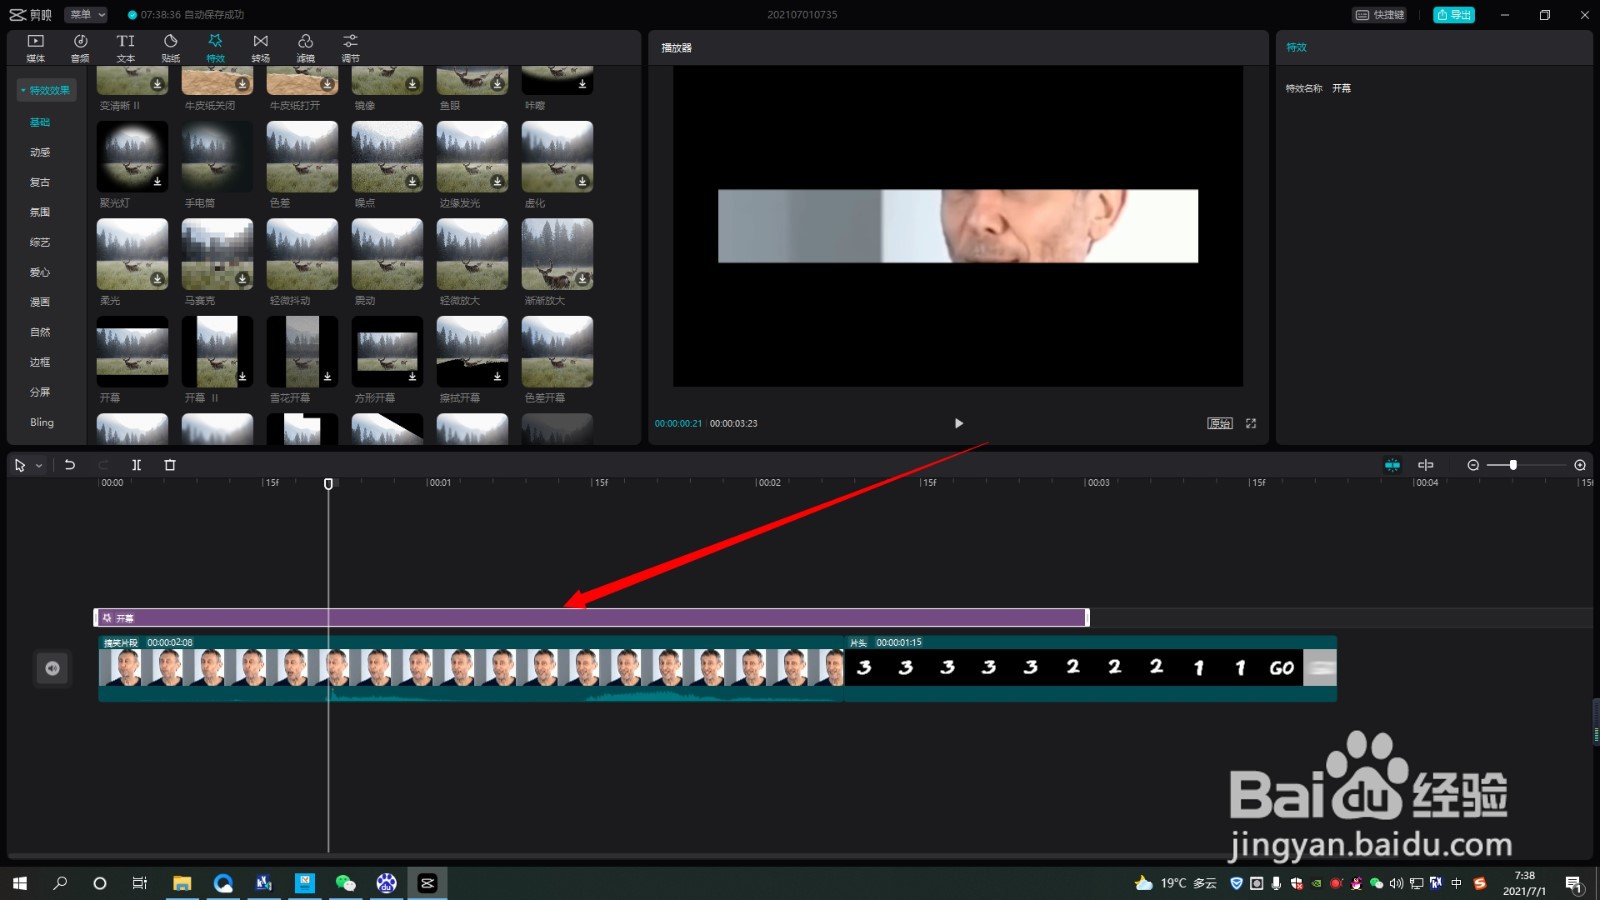Toggle preview axis alignment icon
The width and height of the screenshot is (1600, 900).
(x=1426, y=465)
